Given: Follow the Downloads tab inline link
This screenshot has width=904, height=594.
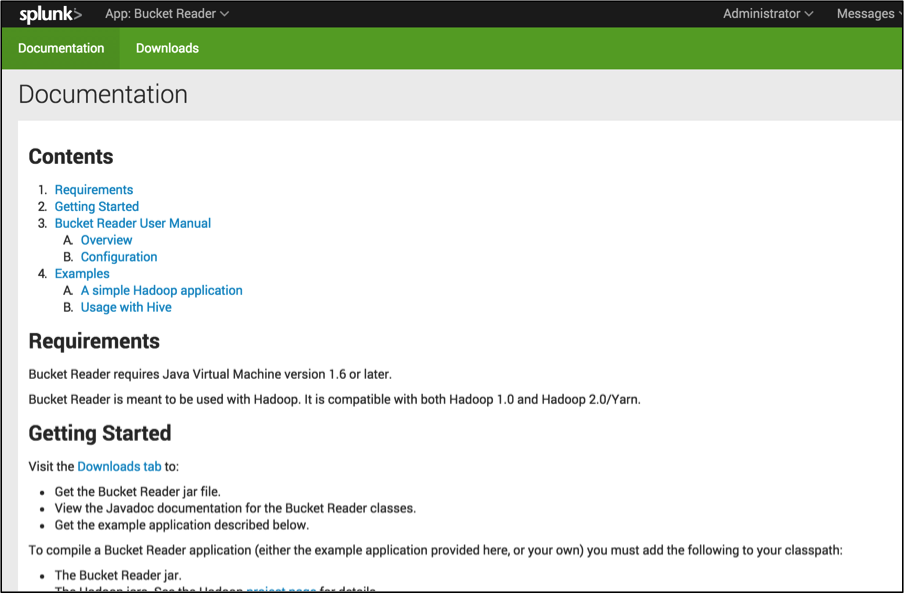Looking at the screenshot, I should click(x=119, y=467).
